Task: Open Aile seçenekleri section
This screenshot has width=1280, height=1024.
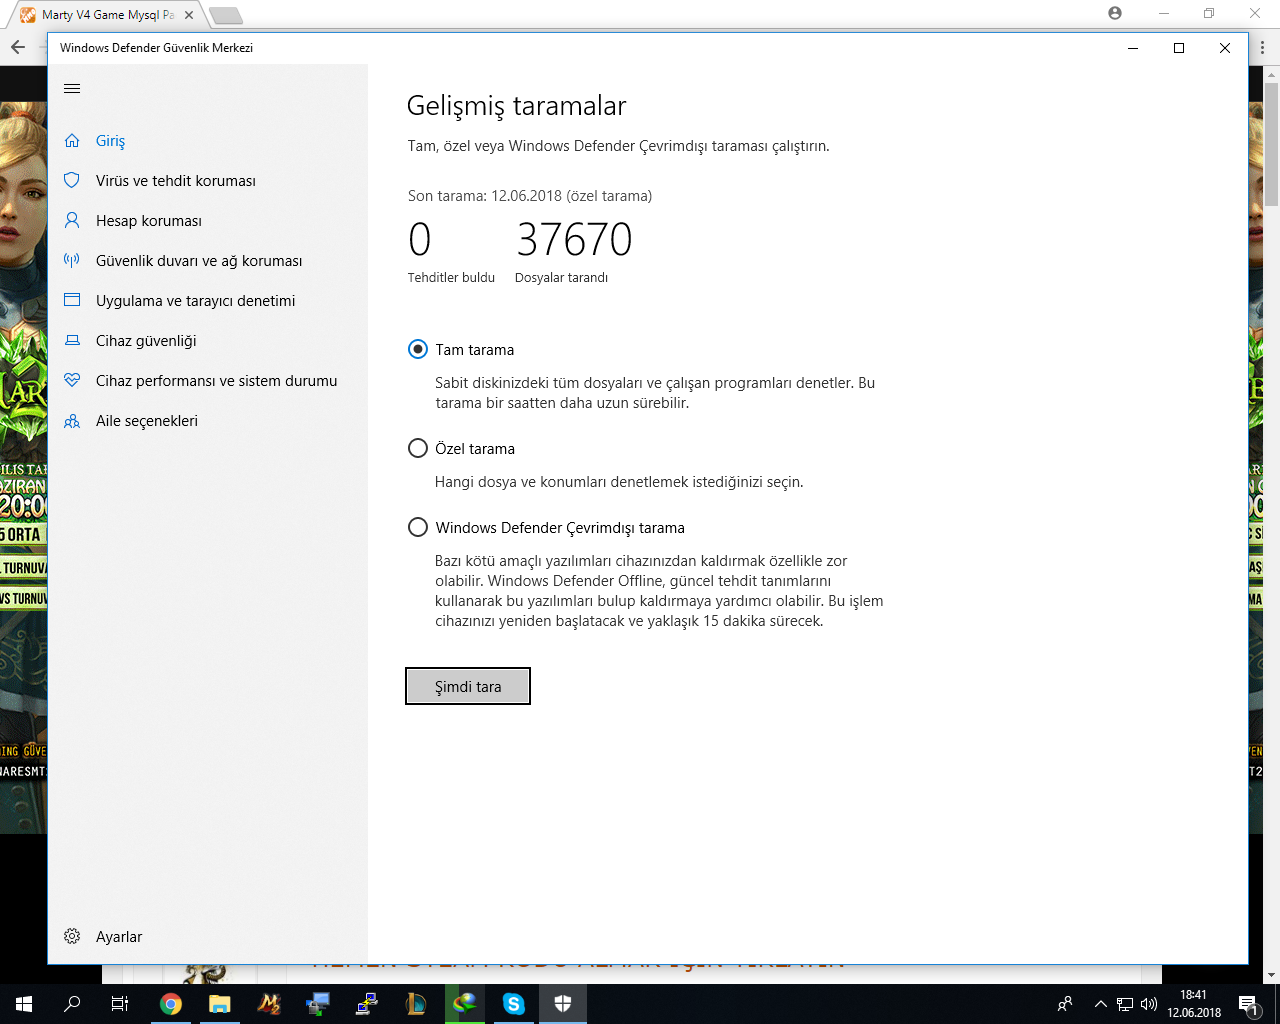Action: click(x=208, y=421)
